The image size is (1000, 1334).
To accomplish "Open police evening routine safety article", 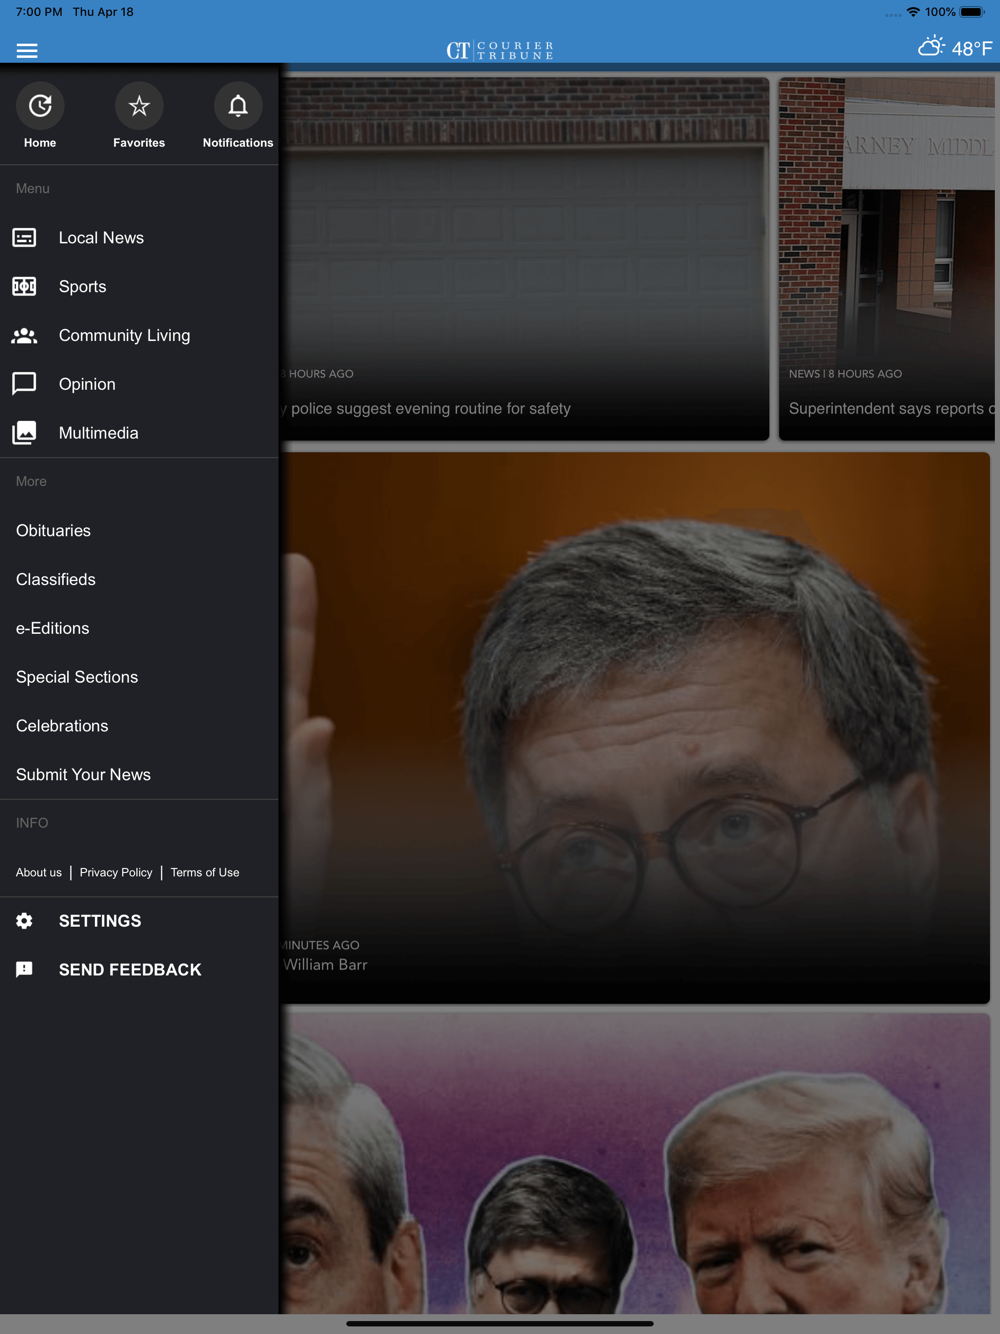I will 525,259.
